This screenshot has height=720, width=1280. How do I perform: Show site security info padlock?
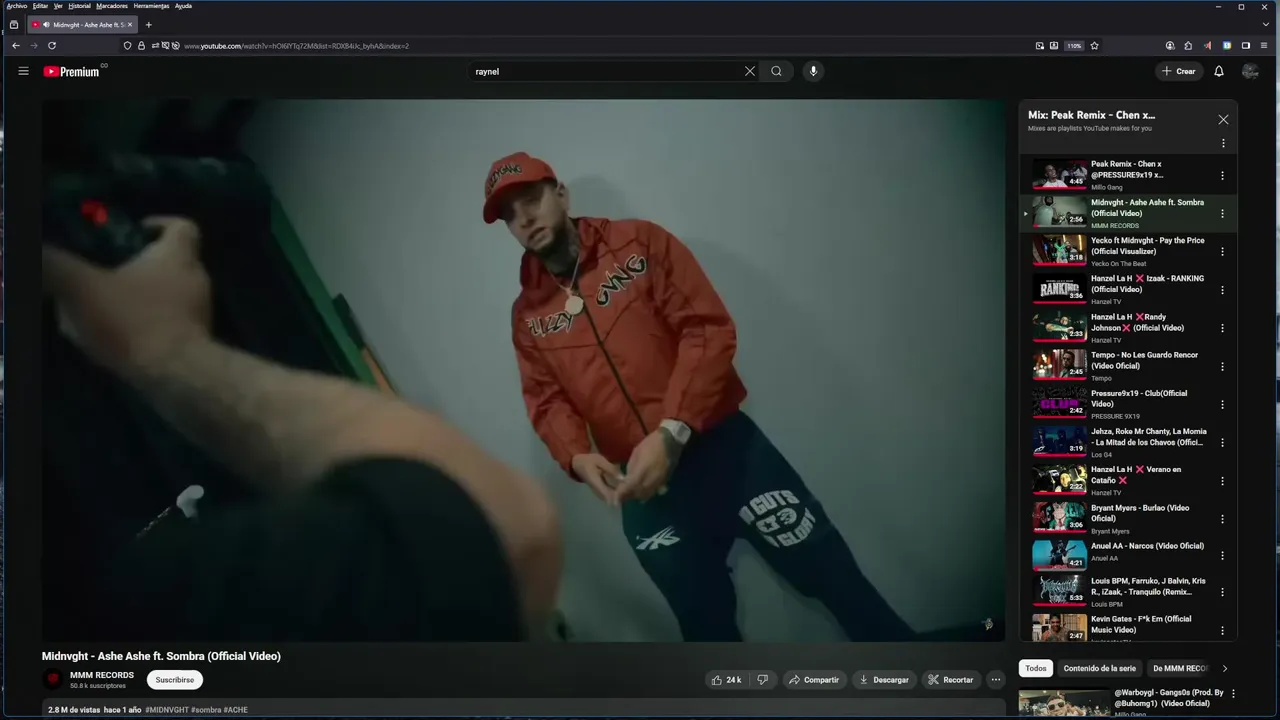tap(141, 45)
